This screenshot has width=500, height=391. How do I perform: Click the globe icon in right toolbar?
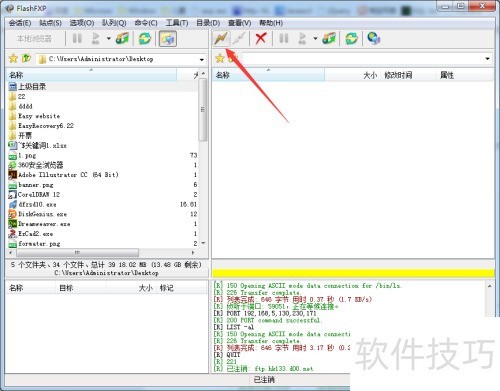click(x=373, y=38)
